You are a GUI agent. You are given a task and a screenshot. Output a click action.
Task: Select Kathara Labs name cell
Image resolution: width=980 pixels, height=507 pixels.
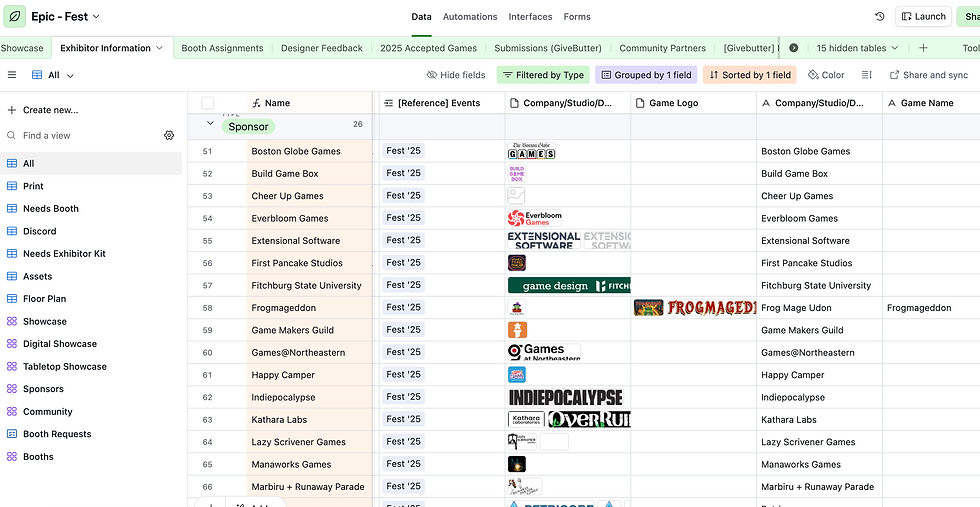(x=309, y=419)
